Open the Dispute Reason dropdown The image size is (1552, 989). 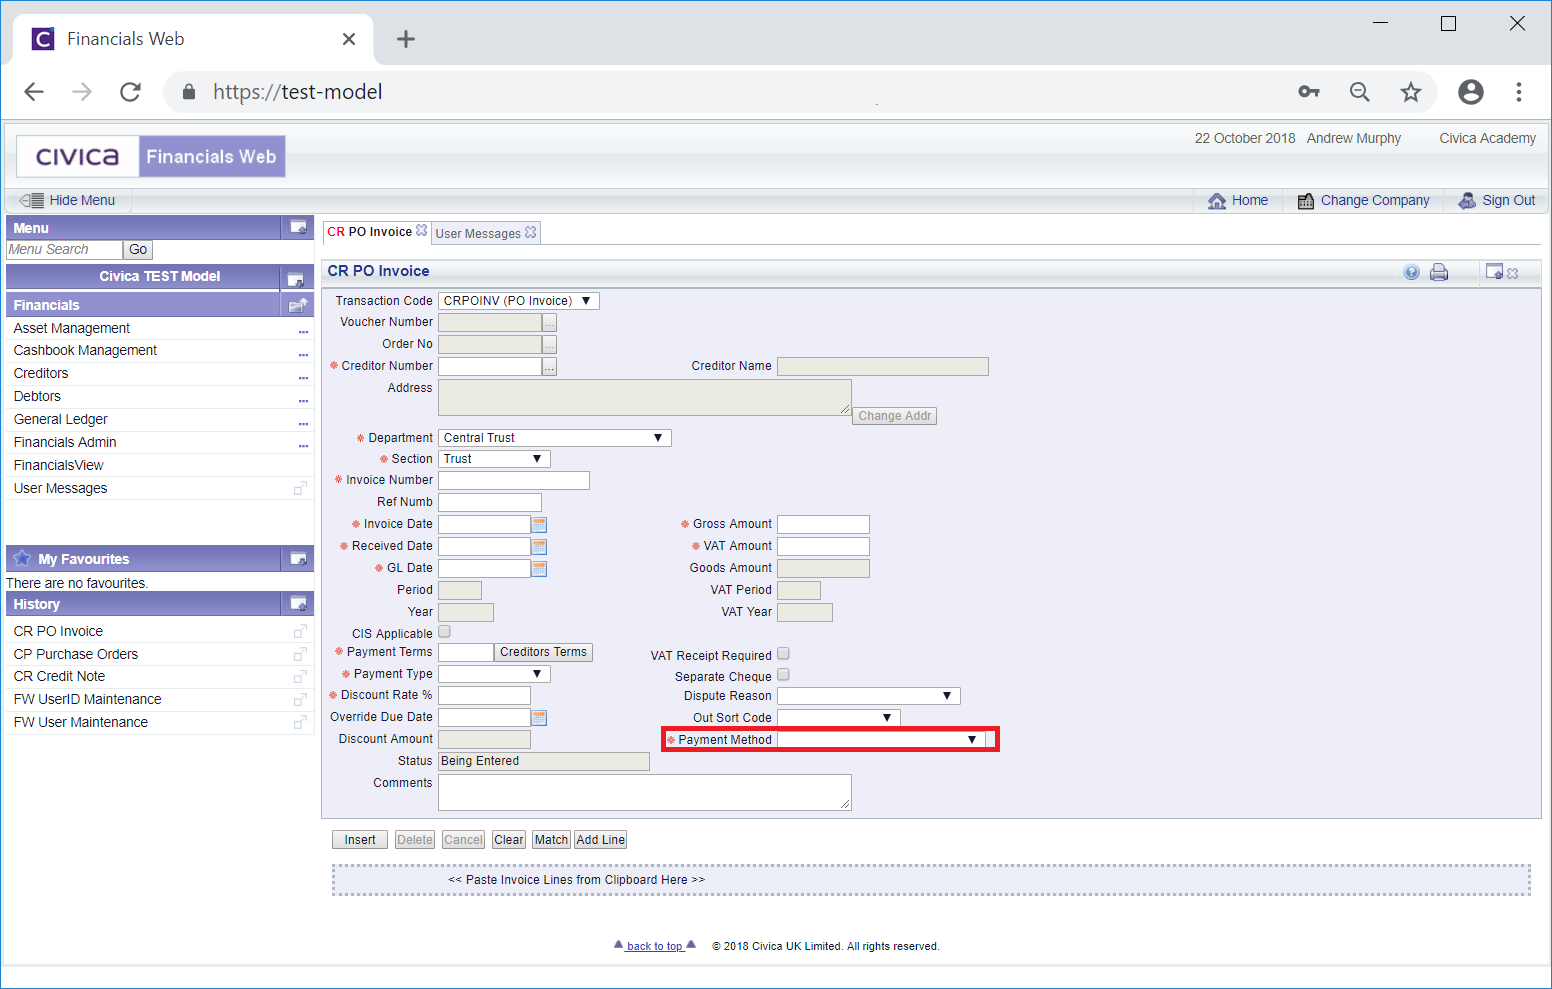869,696
